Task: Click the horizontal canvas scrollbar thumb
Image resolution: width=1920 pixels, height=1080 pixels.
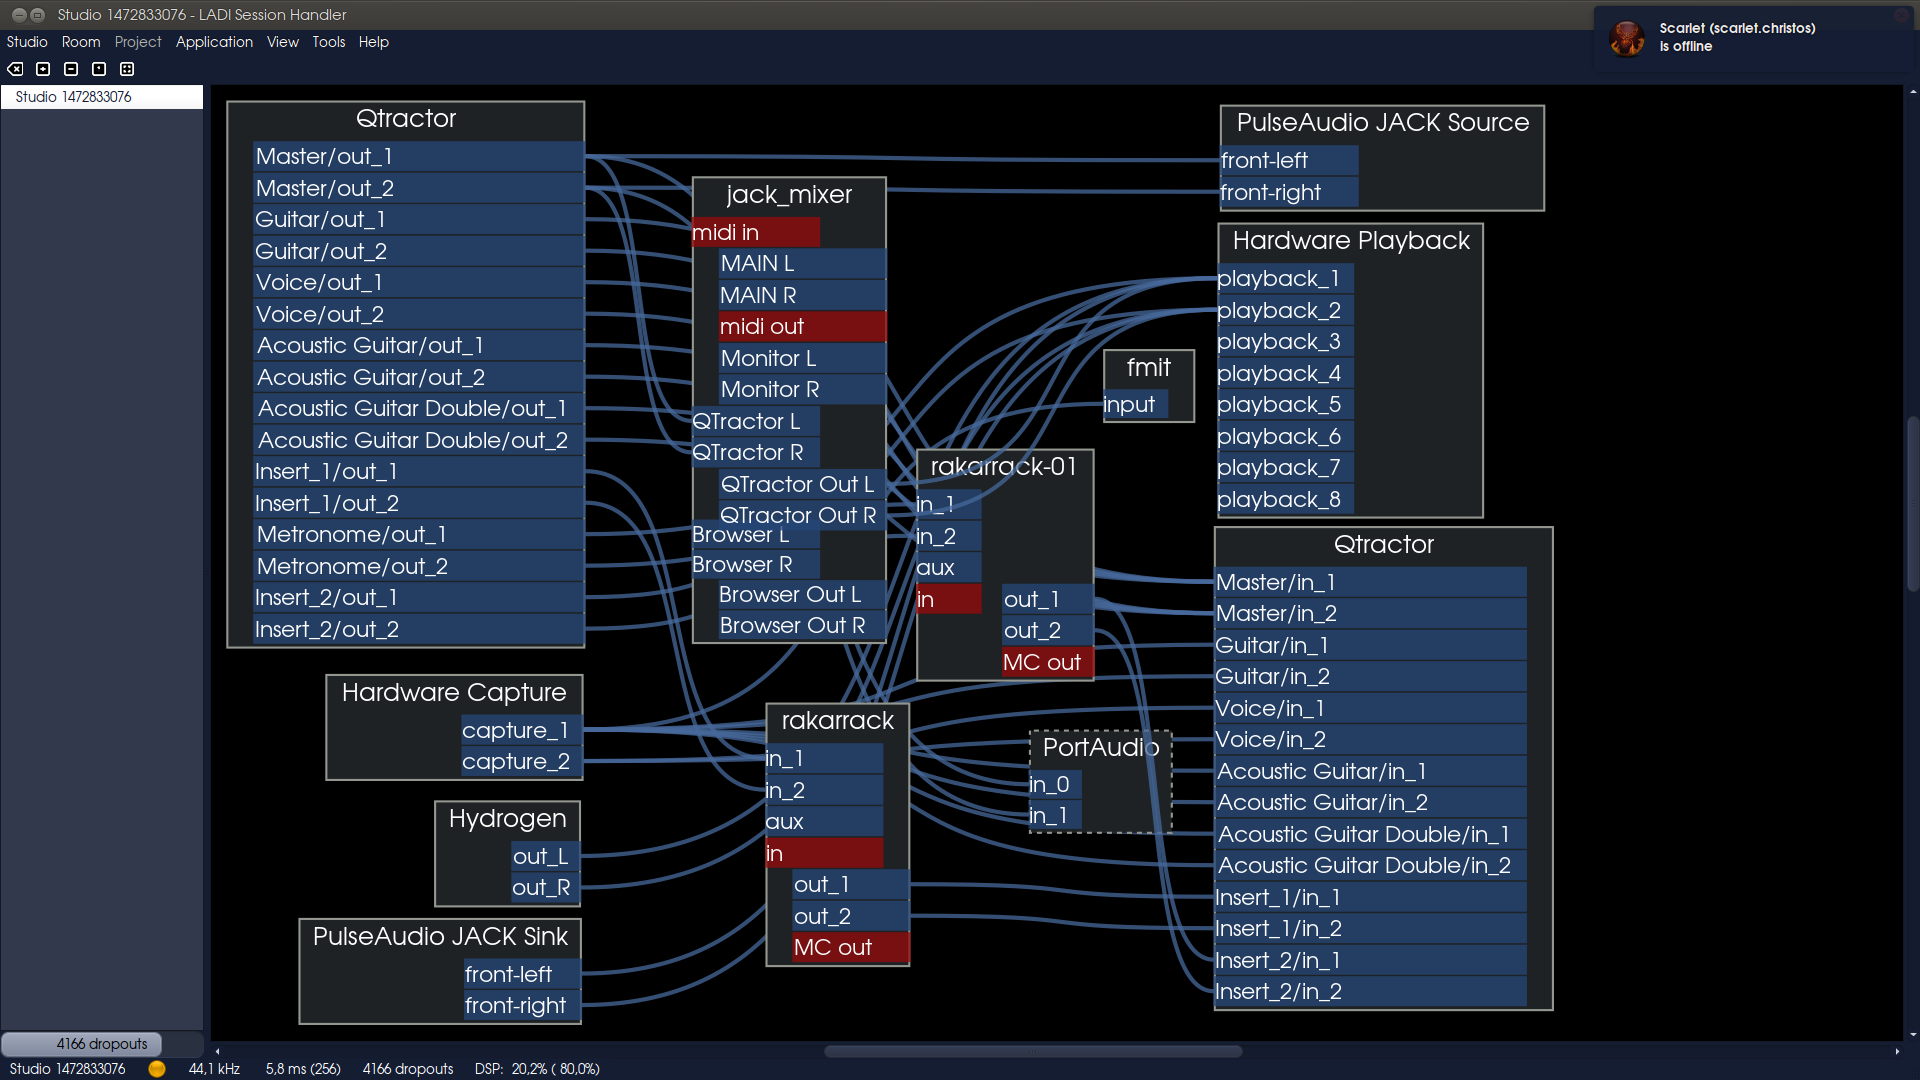Action: pyautogui.click(x=1033, y=1051)
